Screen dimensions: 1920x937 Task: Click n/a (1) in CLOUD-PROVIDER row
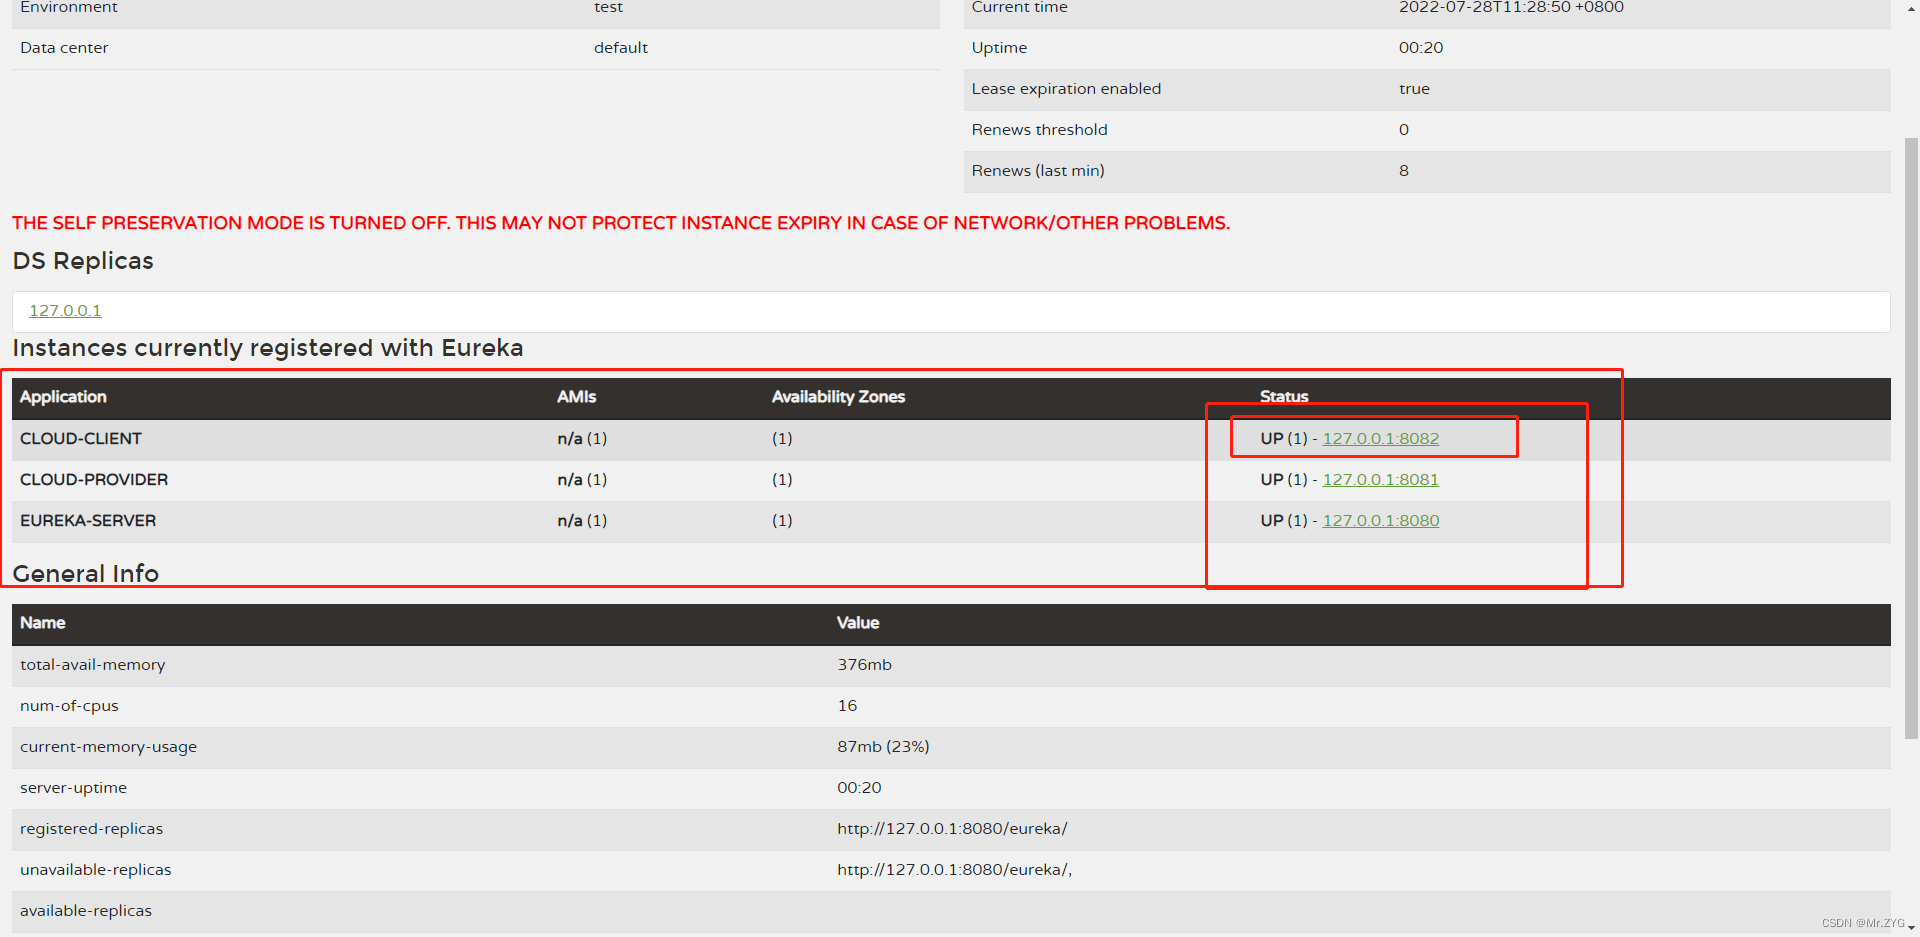pyautogui.click(x=582, y=480)
